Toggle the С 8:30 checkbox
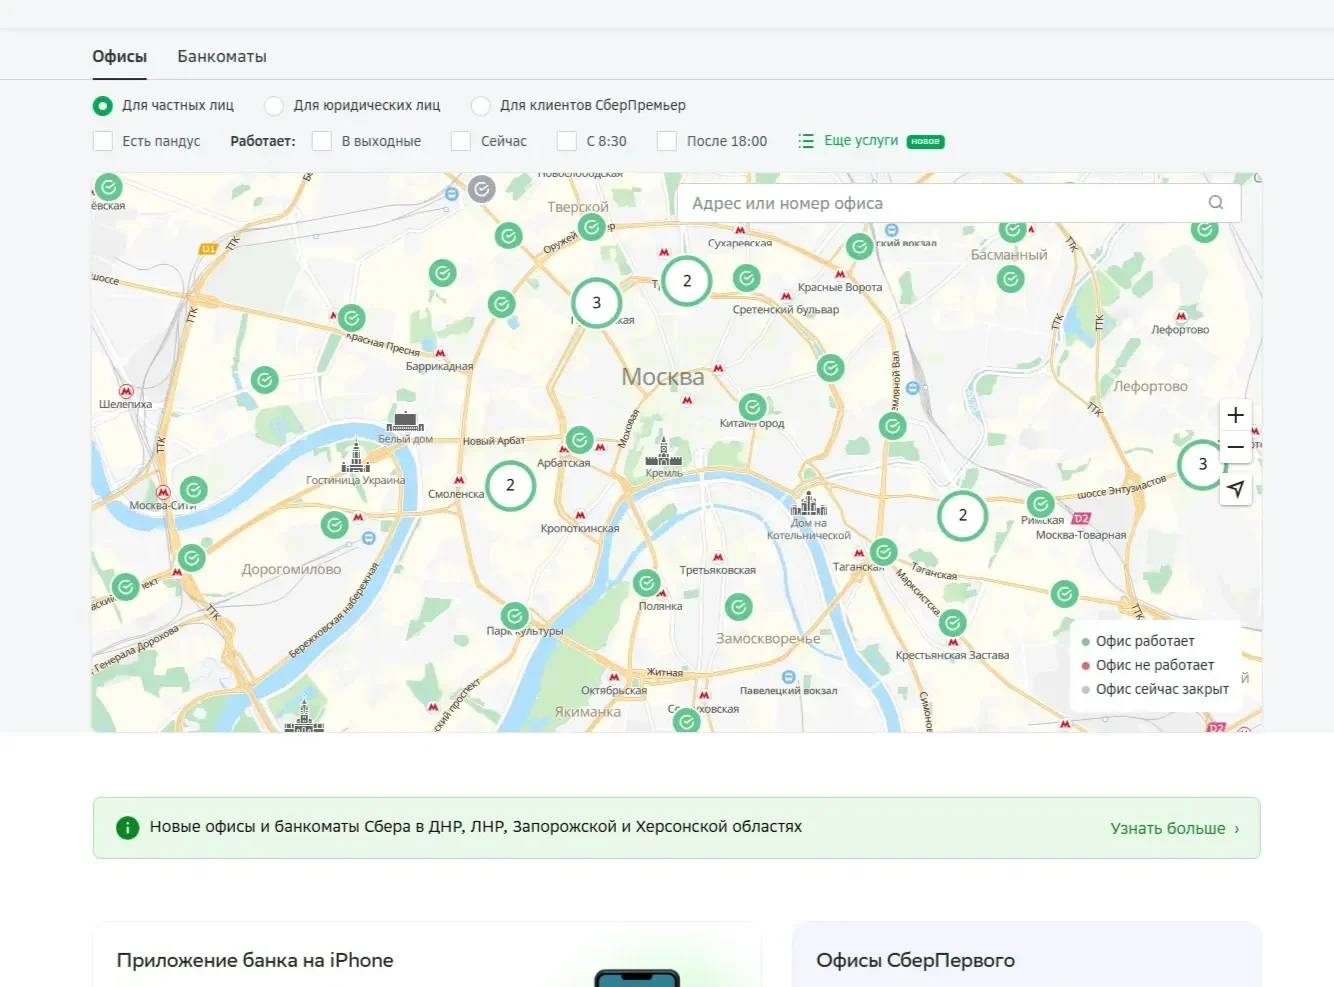1334x987 pixels. [566, 141]
